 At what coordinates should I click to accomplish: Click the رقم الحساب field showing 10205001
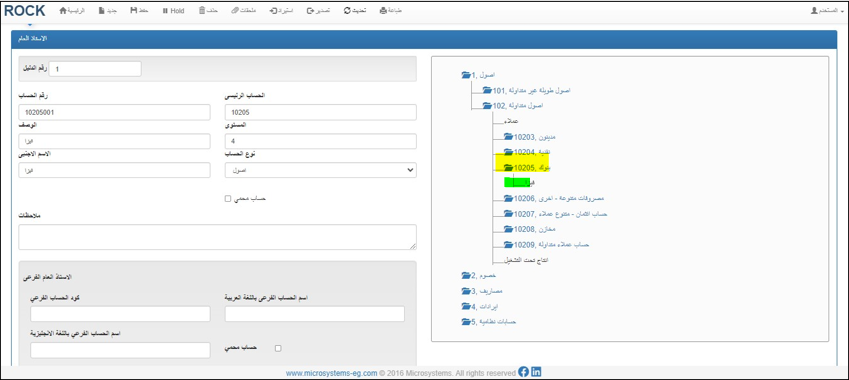tap(114, 113)
